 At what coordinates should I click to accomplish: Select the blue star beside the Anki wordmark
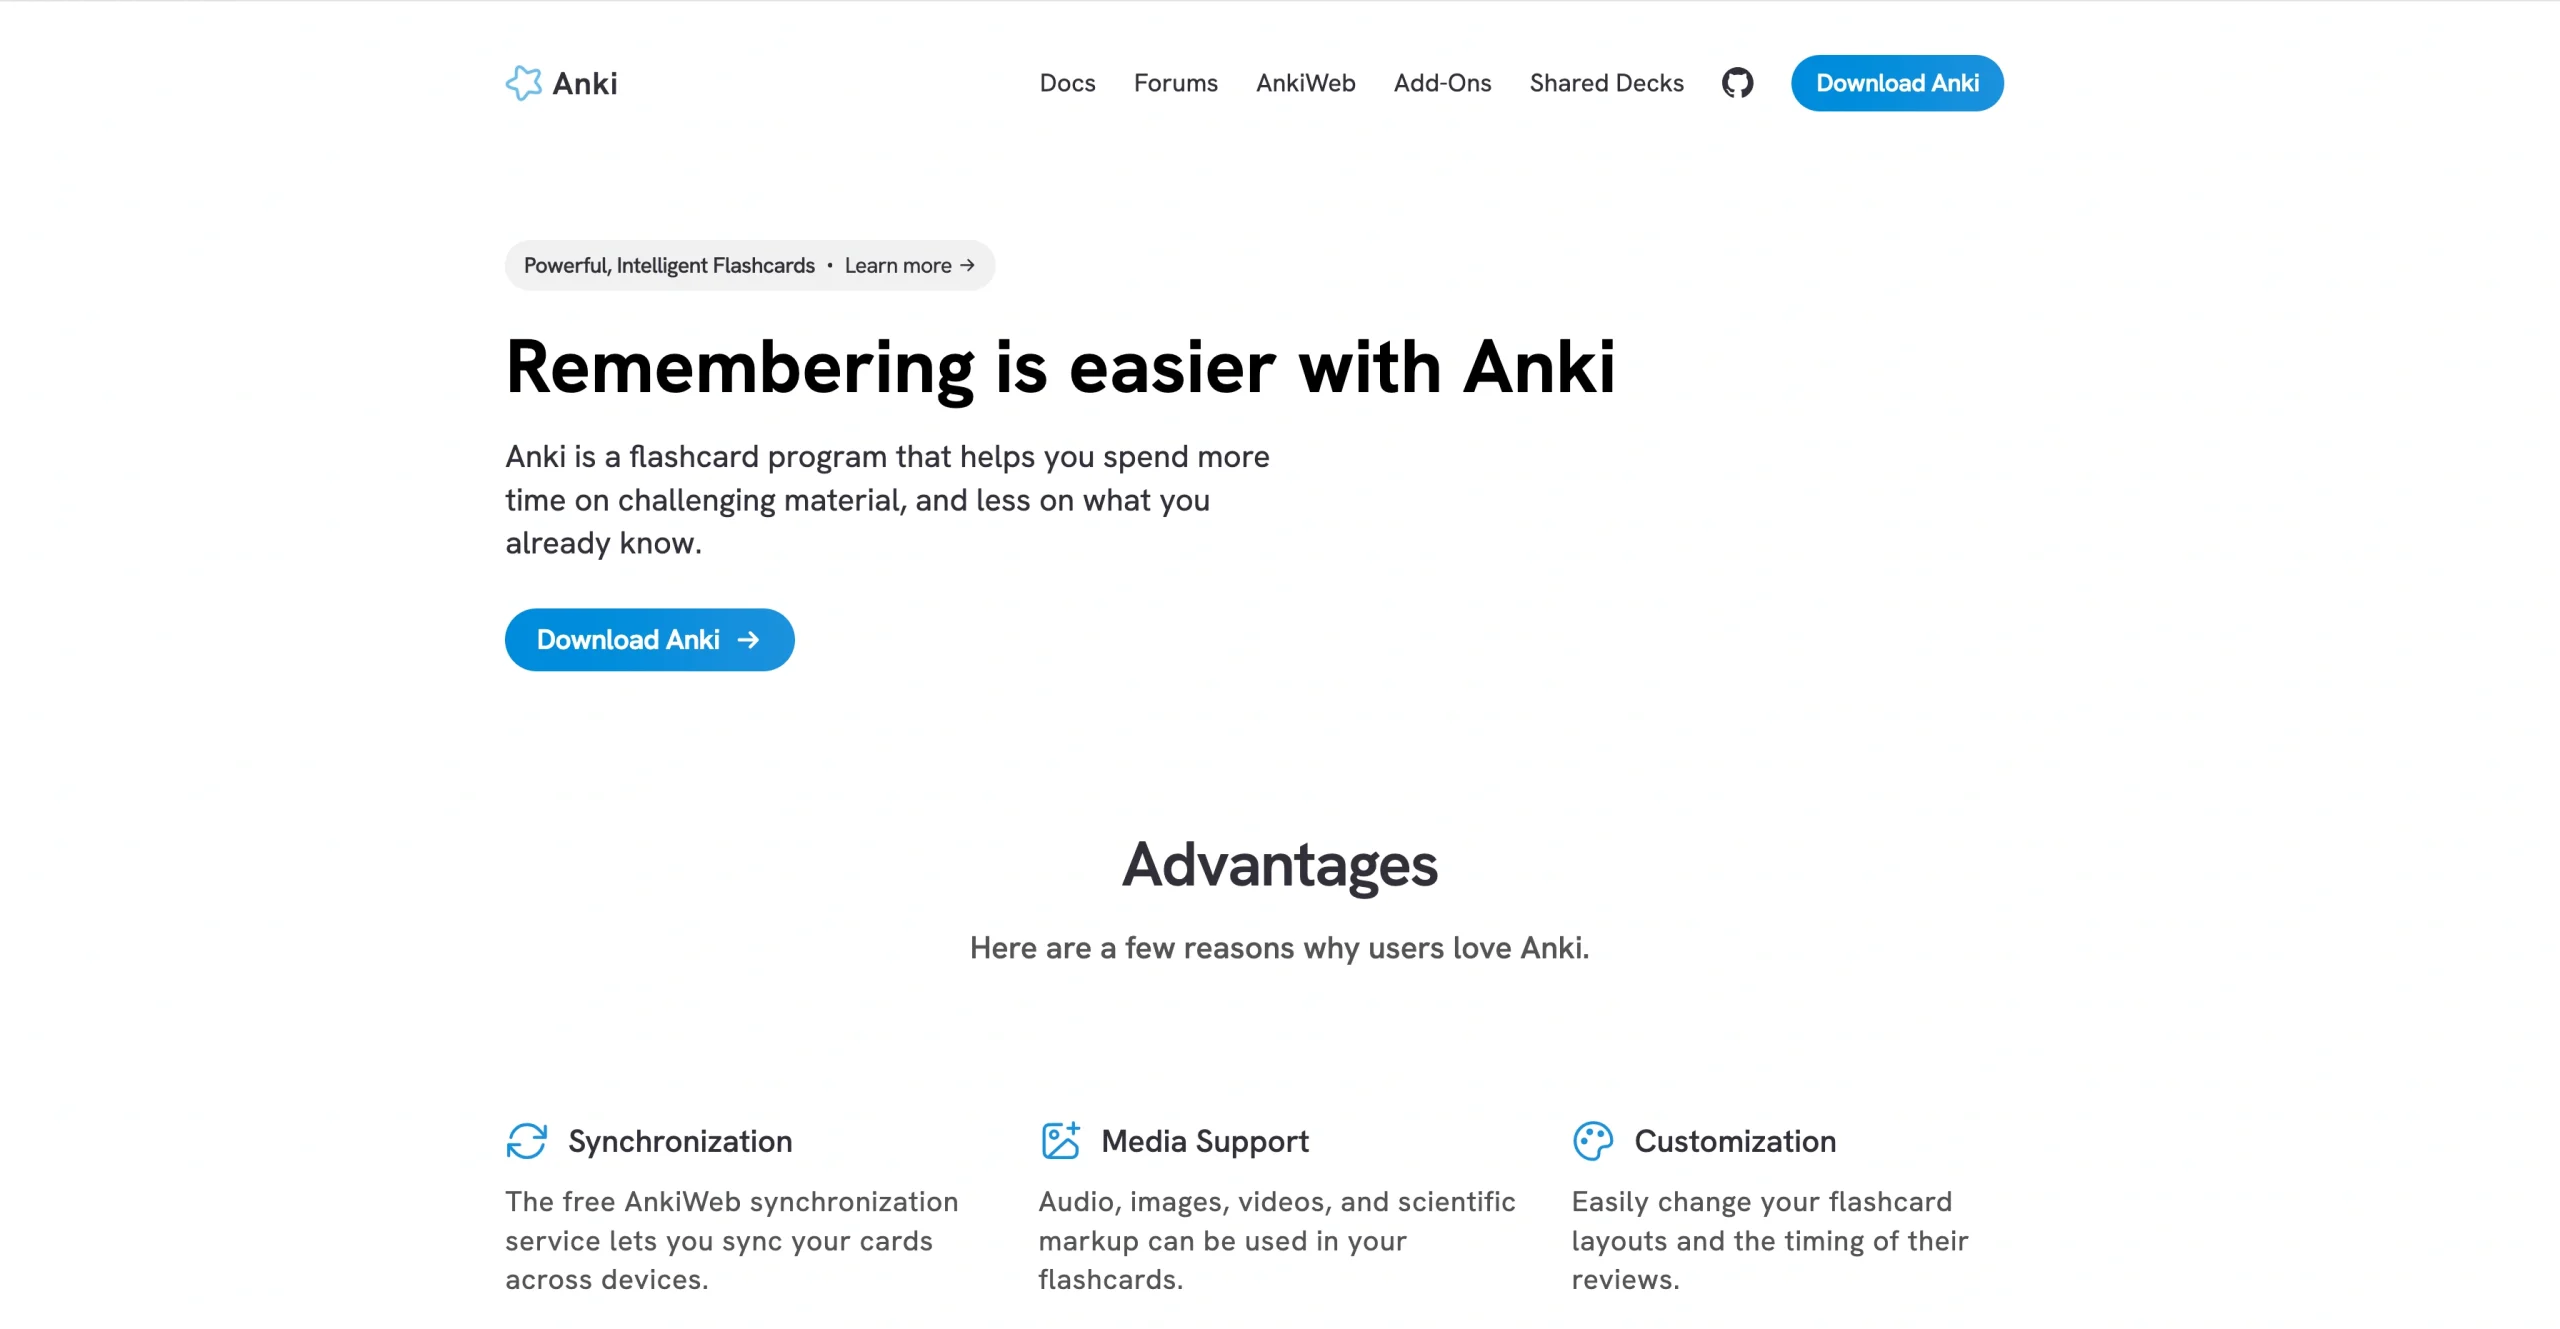[524, 82]
